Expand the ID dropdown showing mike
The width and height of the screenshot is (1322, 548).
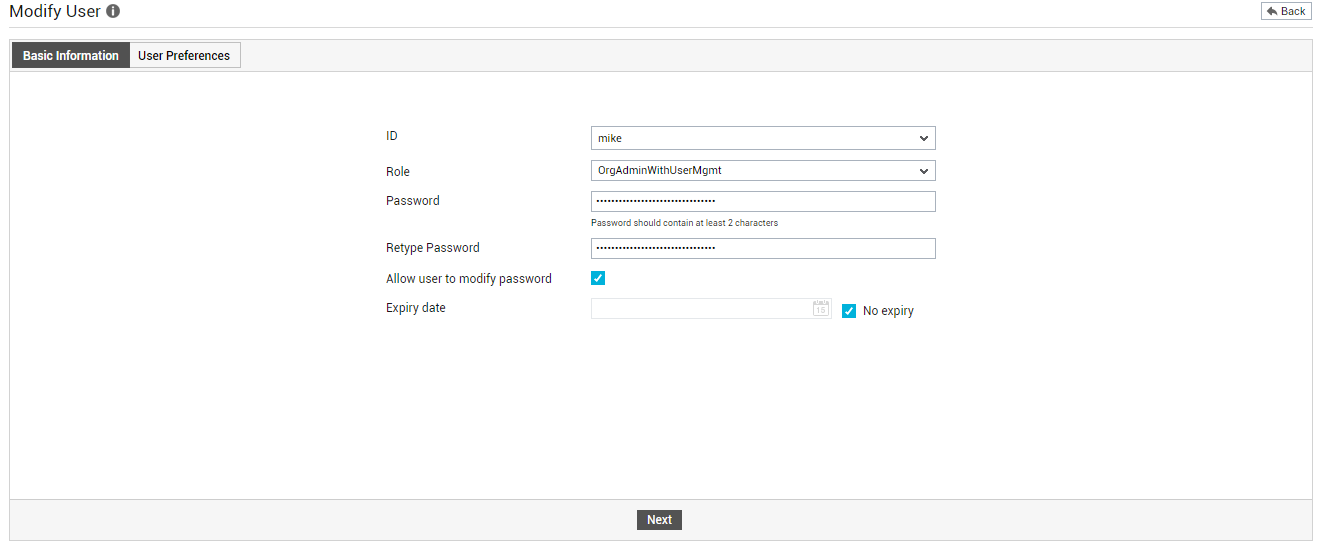click(763, 138)
